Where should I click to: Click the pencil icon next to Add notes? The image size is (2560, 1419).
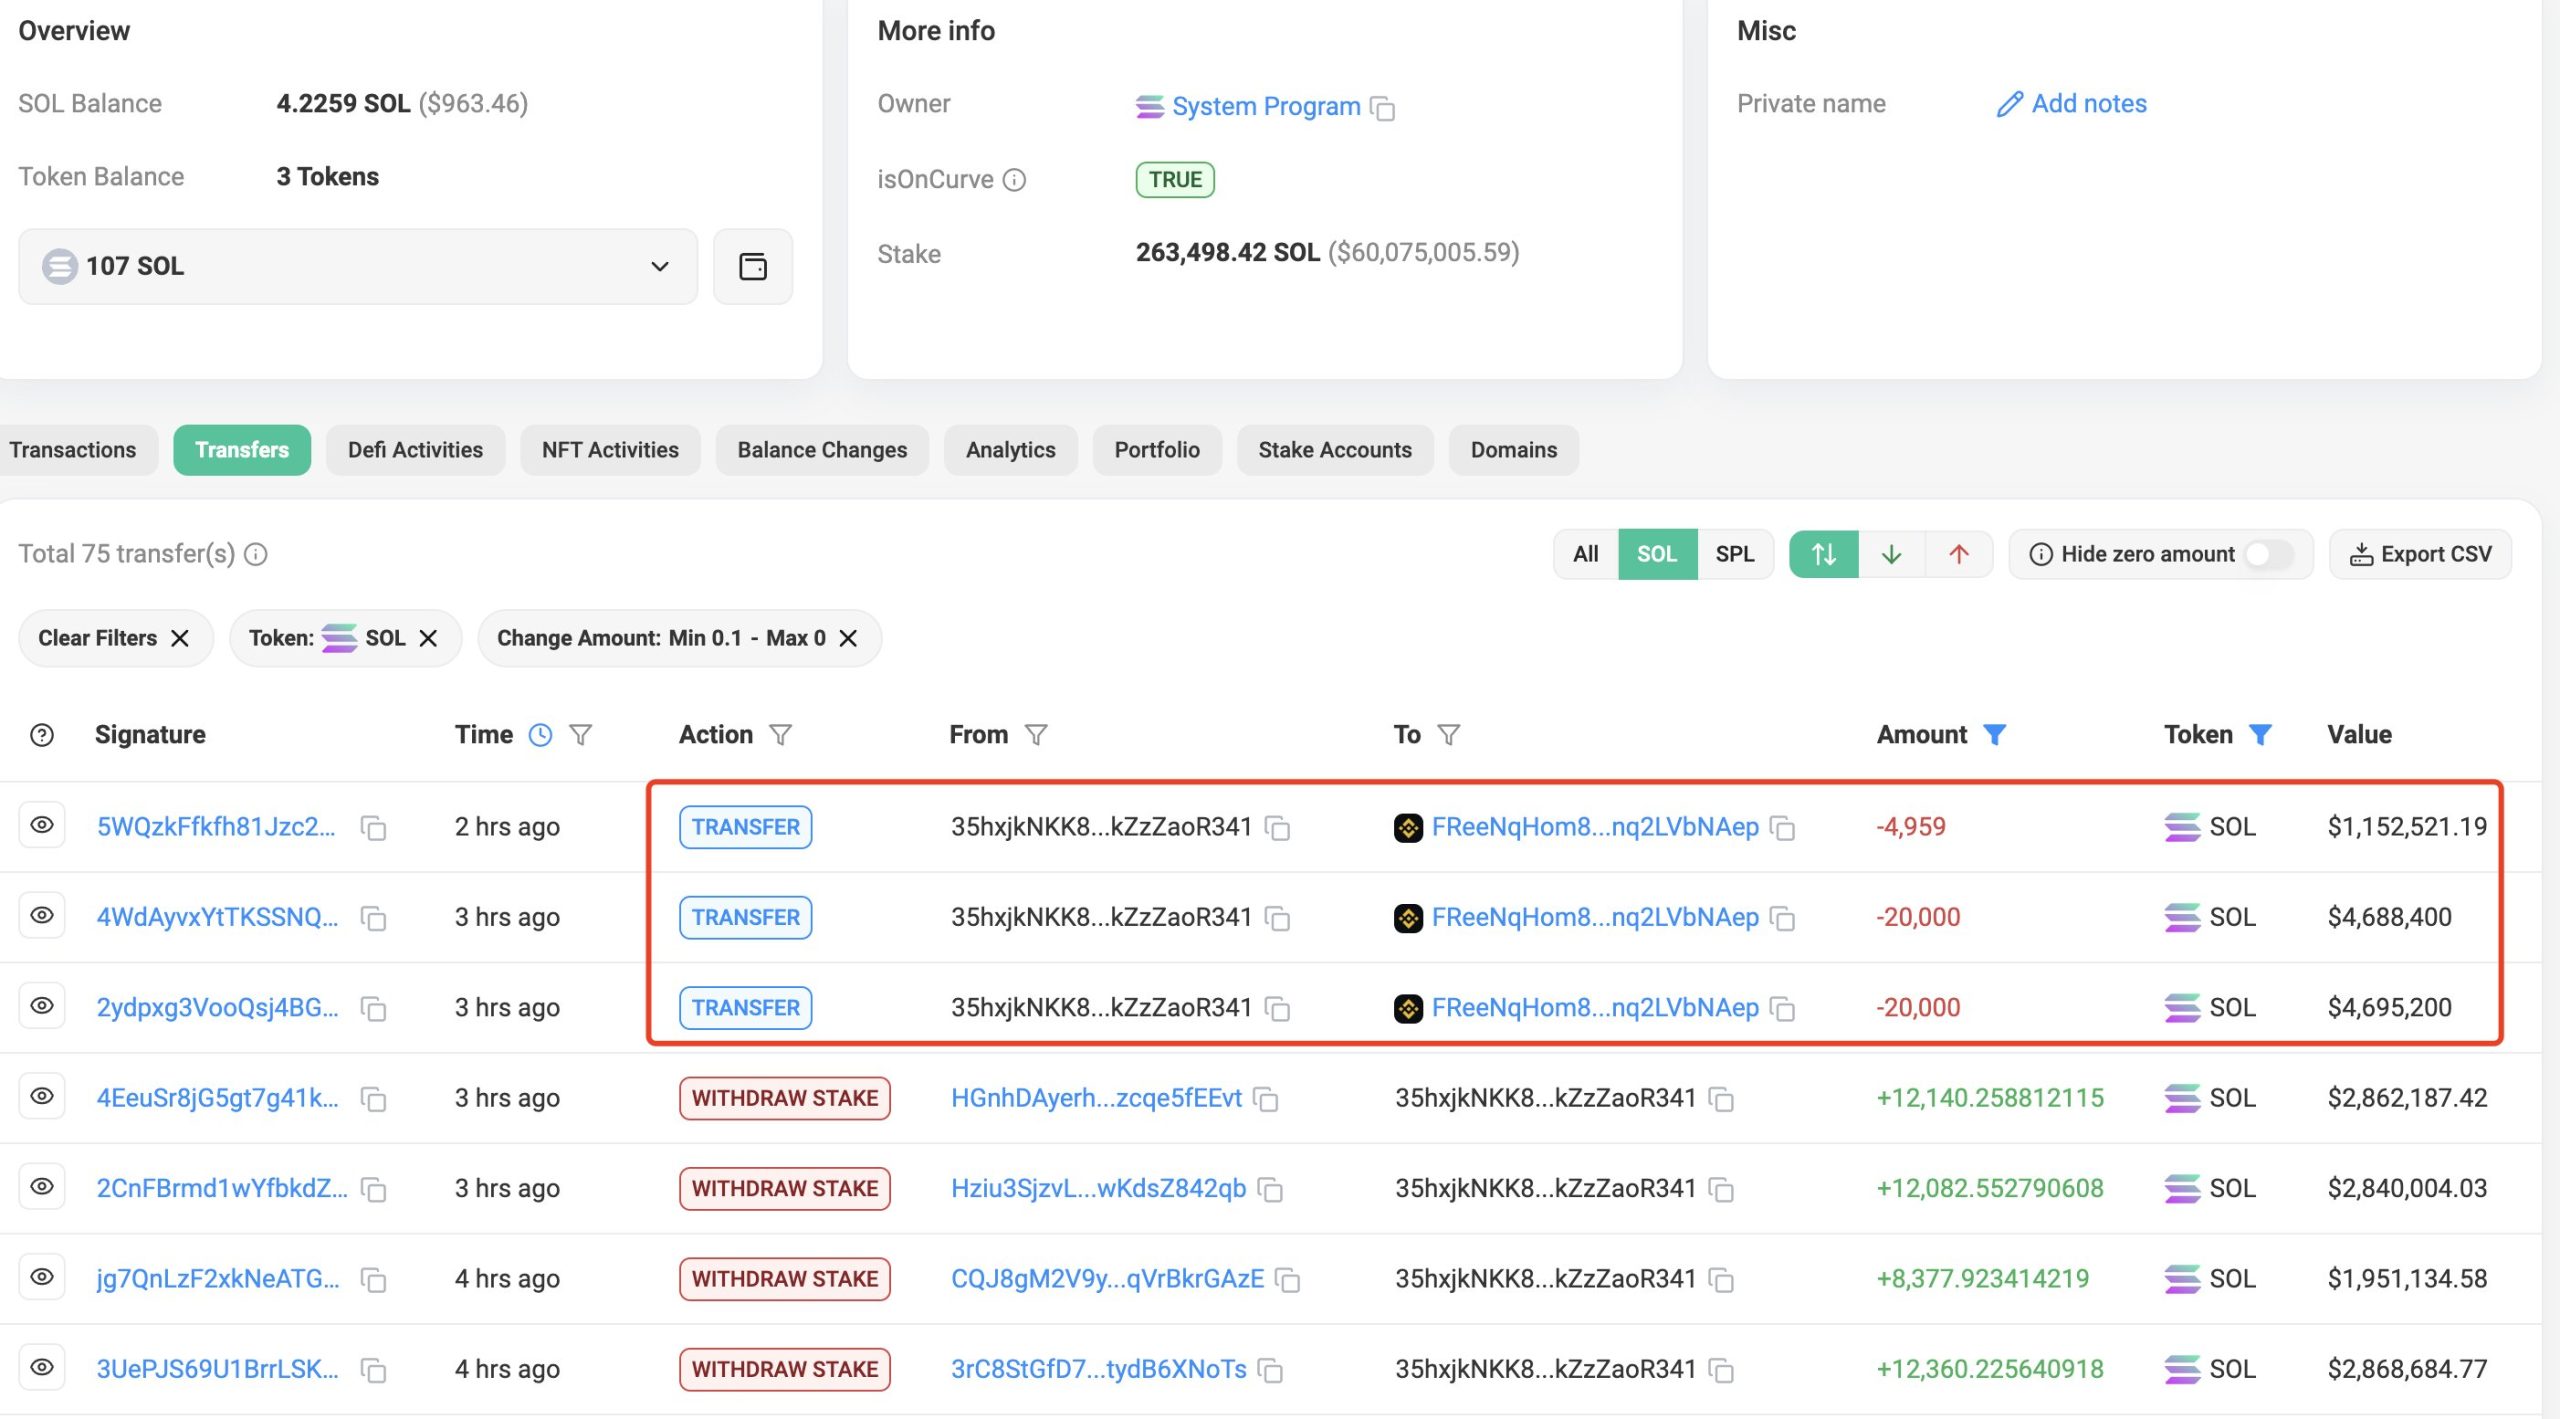2008,104
